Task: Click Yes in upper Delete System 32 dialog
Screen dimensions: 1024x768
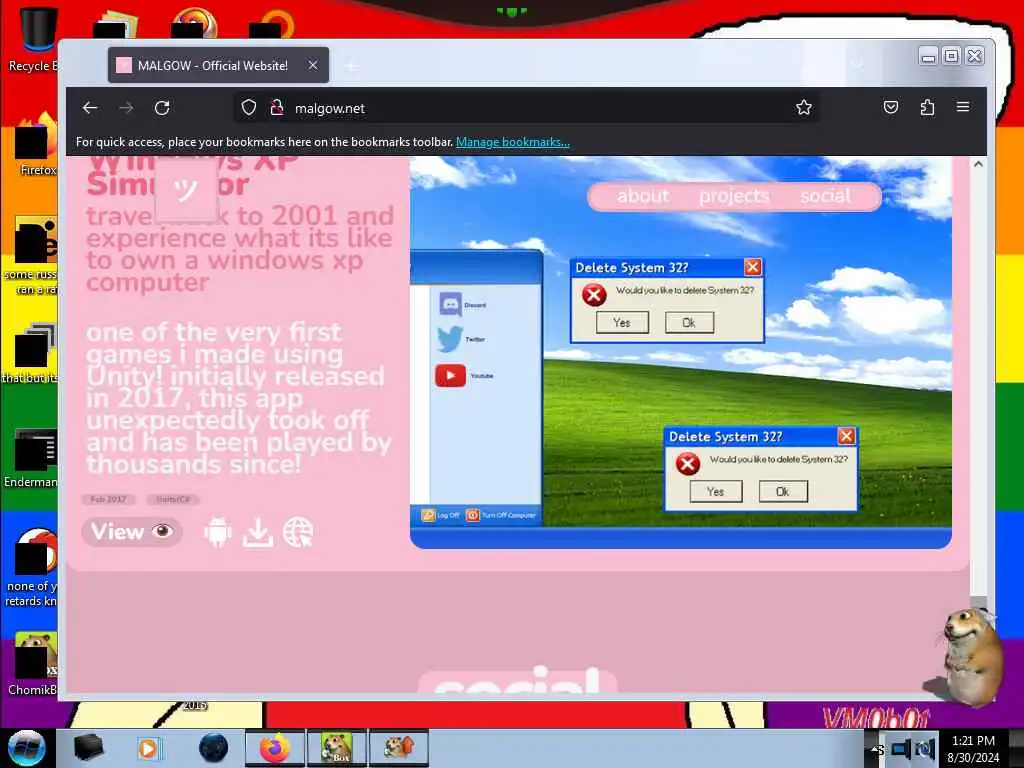Action: pyautogui.click(x=622, y=323)
